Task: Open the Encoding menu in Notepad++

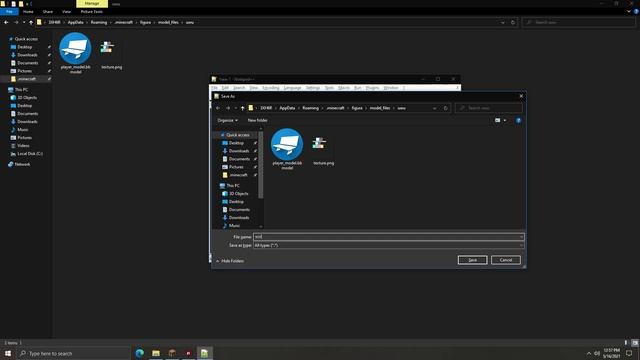Action: click(x=271, y=88)
